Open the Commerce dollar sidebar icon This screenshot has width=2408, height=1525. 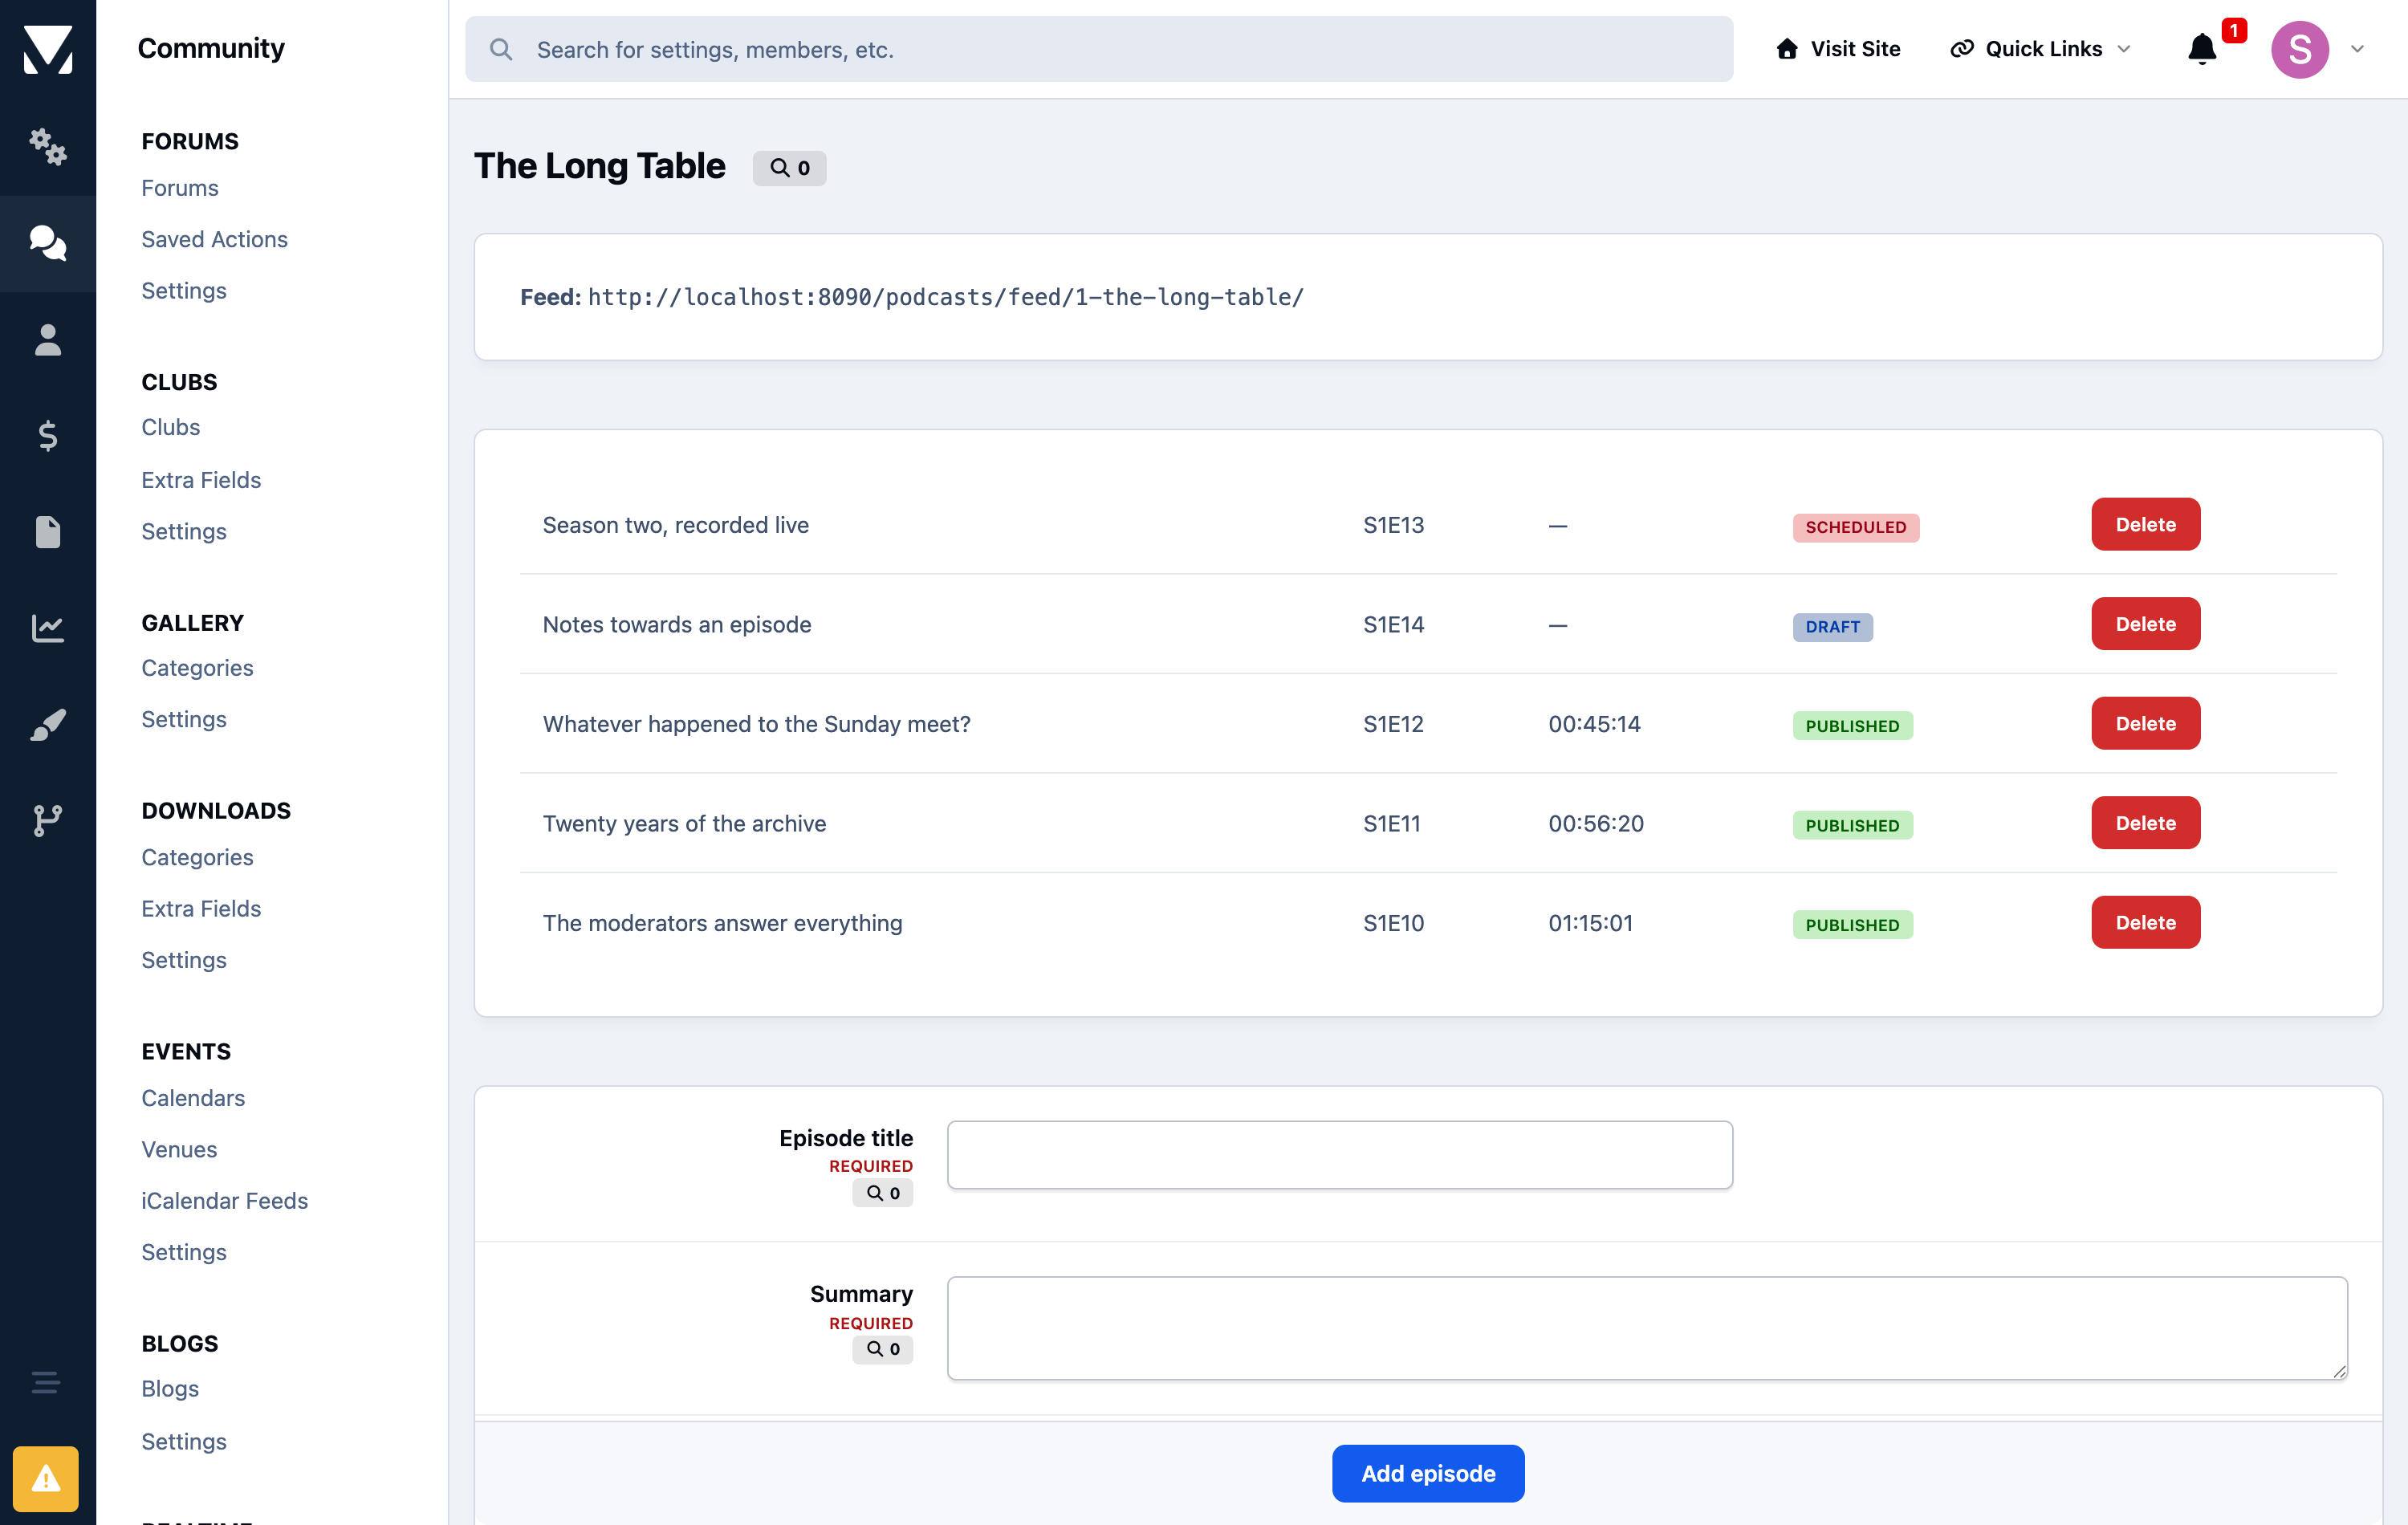tap(48, 436)
